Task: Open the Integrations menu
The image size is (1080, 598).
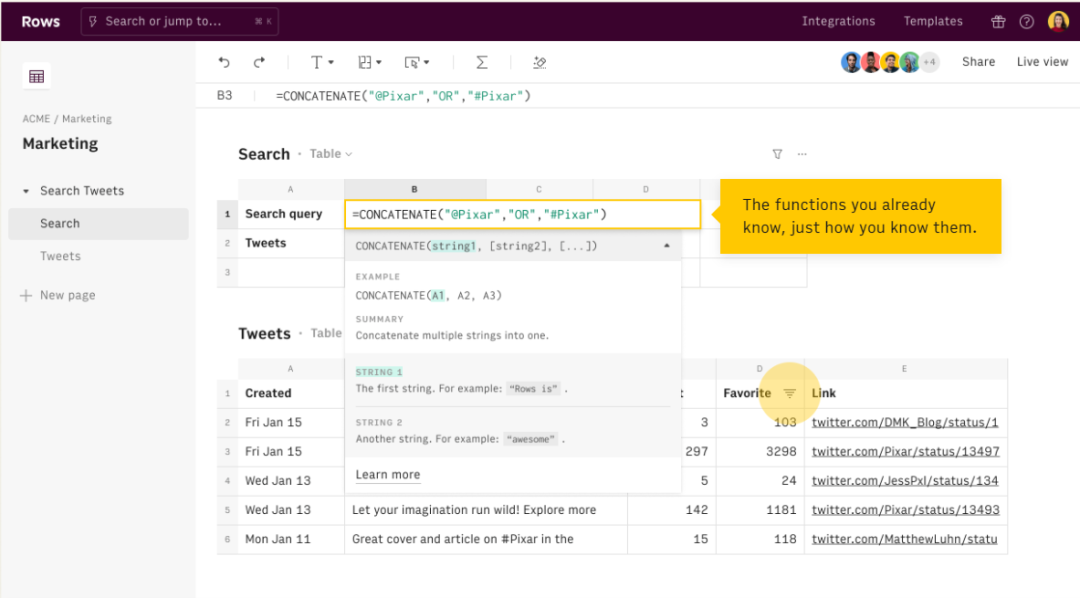Action: pos(838,21)
